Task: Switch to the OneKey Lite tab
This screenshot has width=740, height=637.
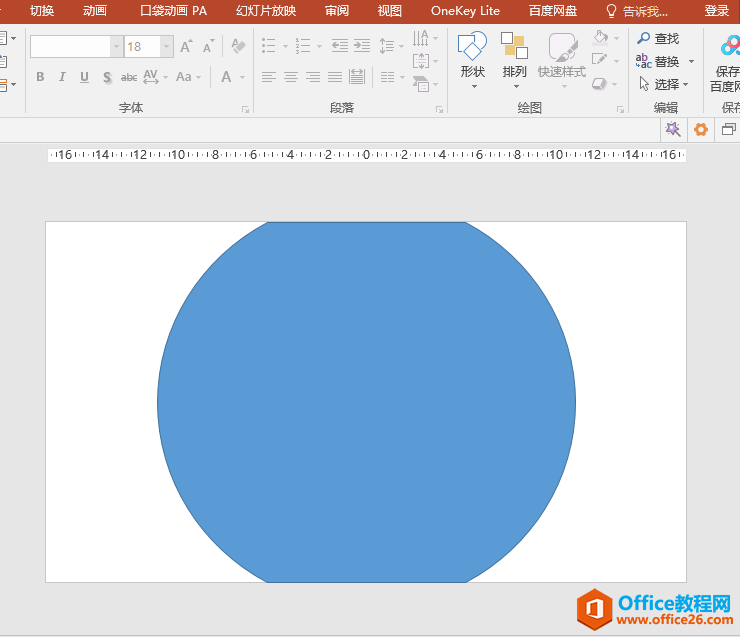Action: (x=465, y=11)
